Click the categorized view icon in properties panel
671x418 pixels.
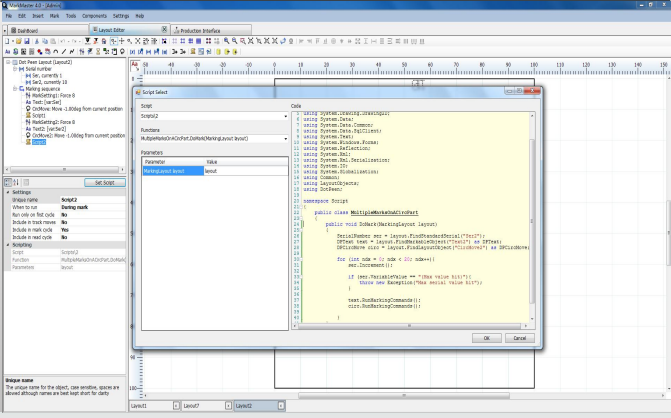tap(8, 183)
